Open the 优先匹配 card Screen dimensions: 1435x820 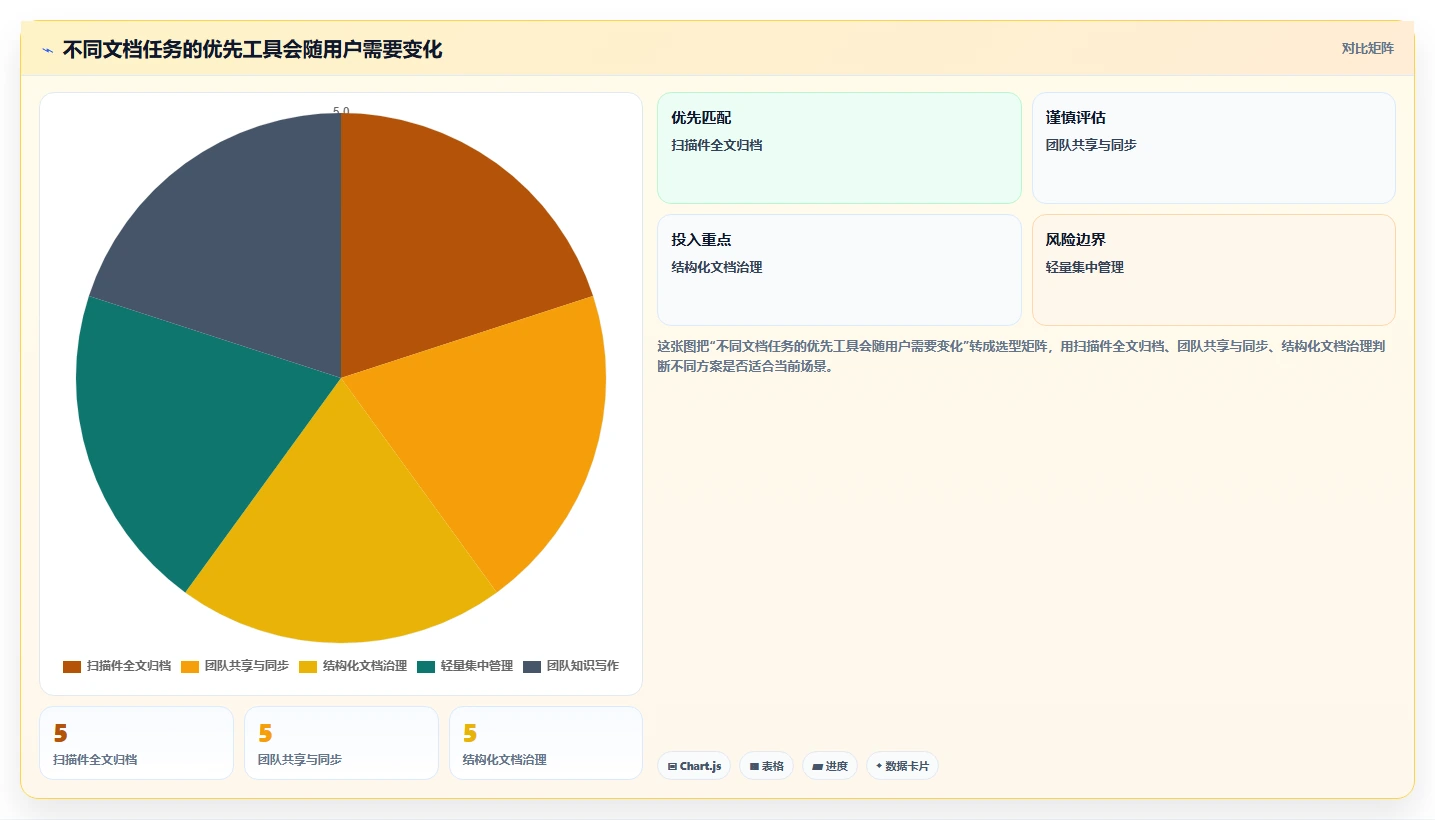[839, 148]
